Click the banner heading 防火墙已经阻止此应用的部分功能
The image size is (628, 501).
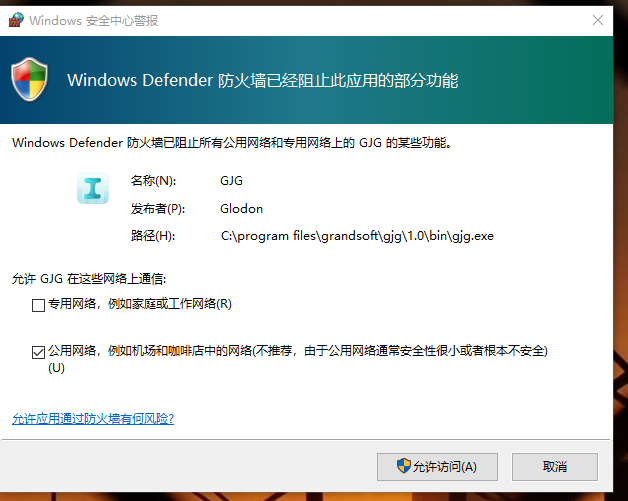click(338, 80)
